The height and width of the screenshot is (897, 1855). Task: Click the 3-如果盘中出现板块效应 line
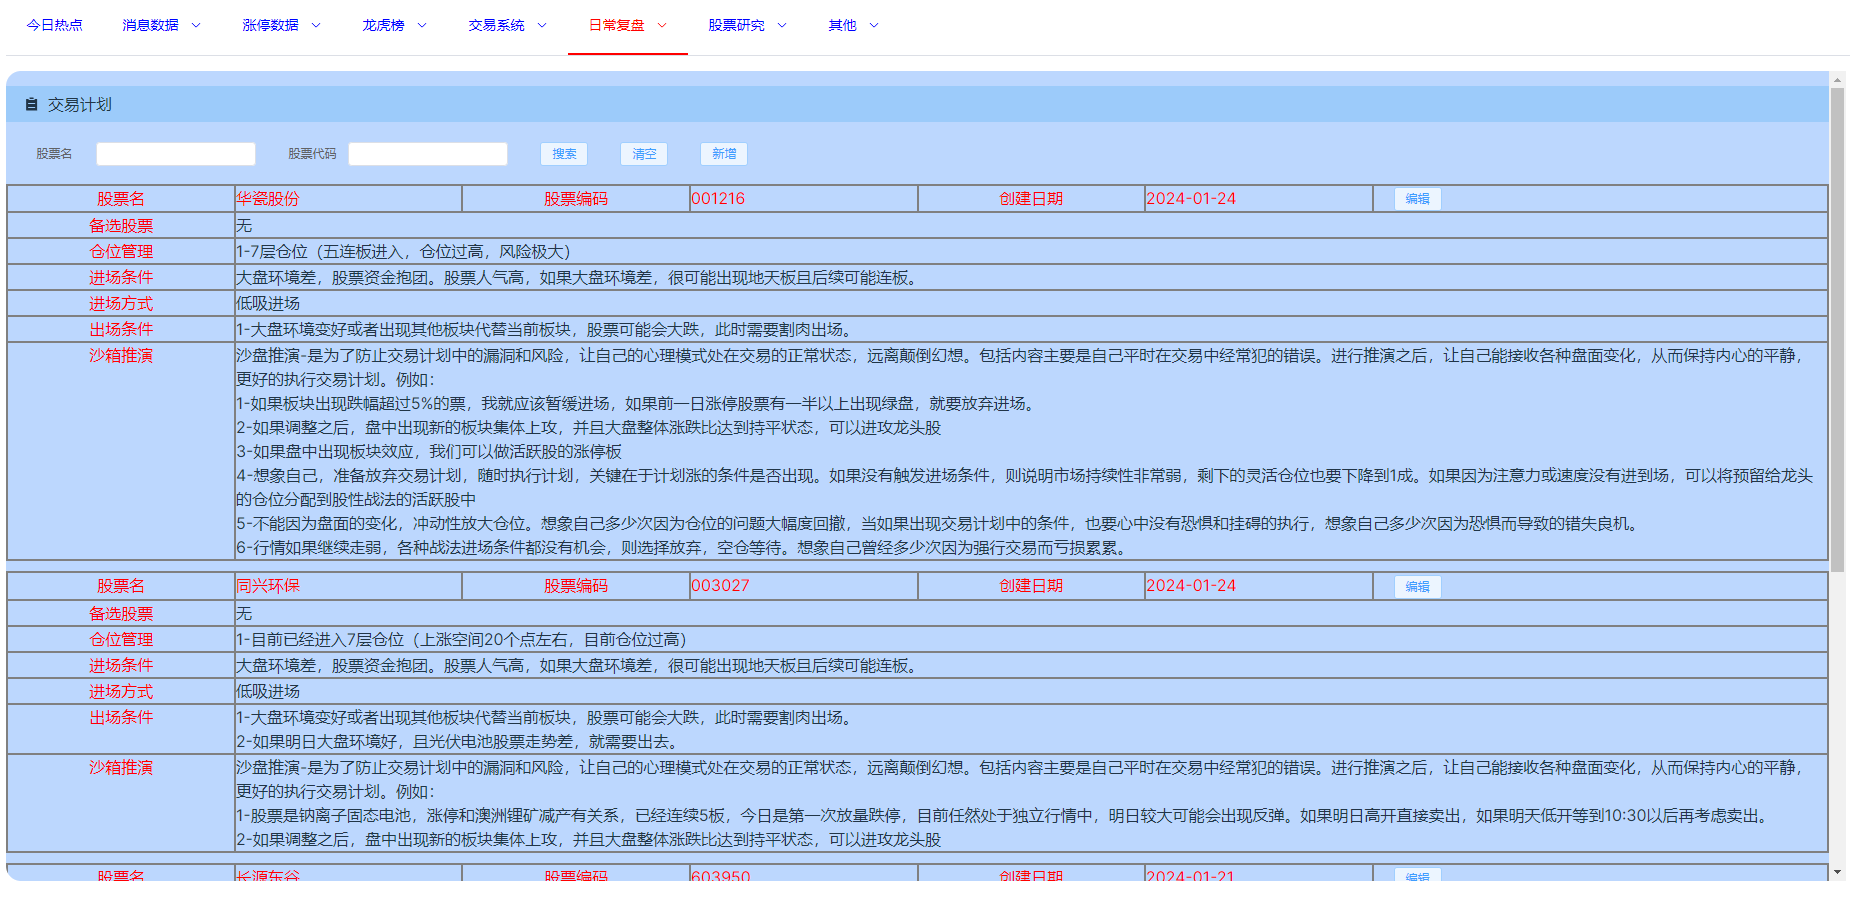429,452
